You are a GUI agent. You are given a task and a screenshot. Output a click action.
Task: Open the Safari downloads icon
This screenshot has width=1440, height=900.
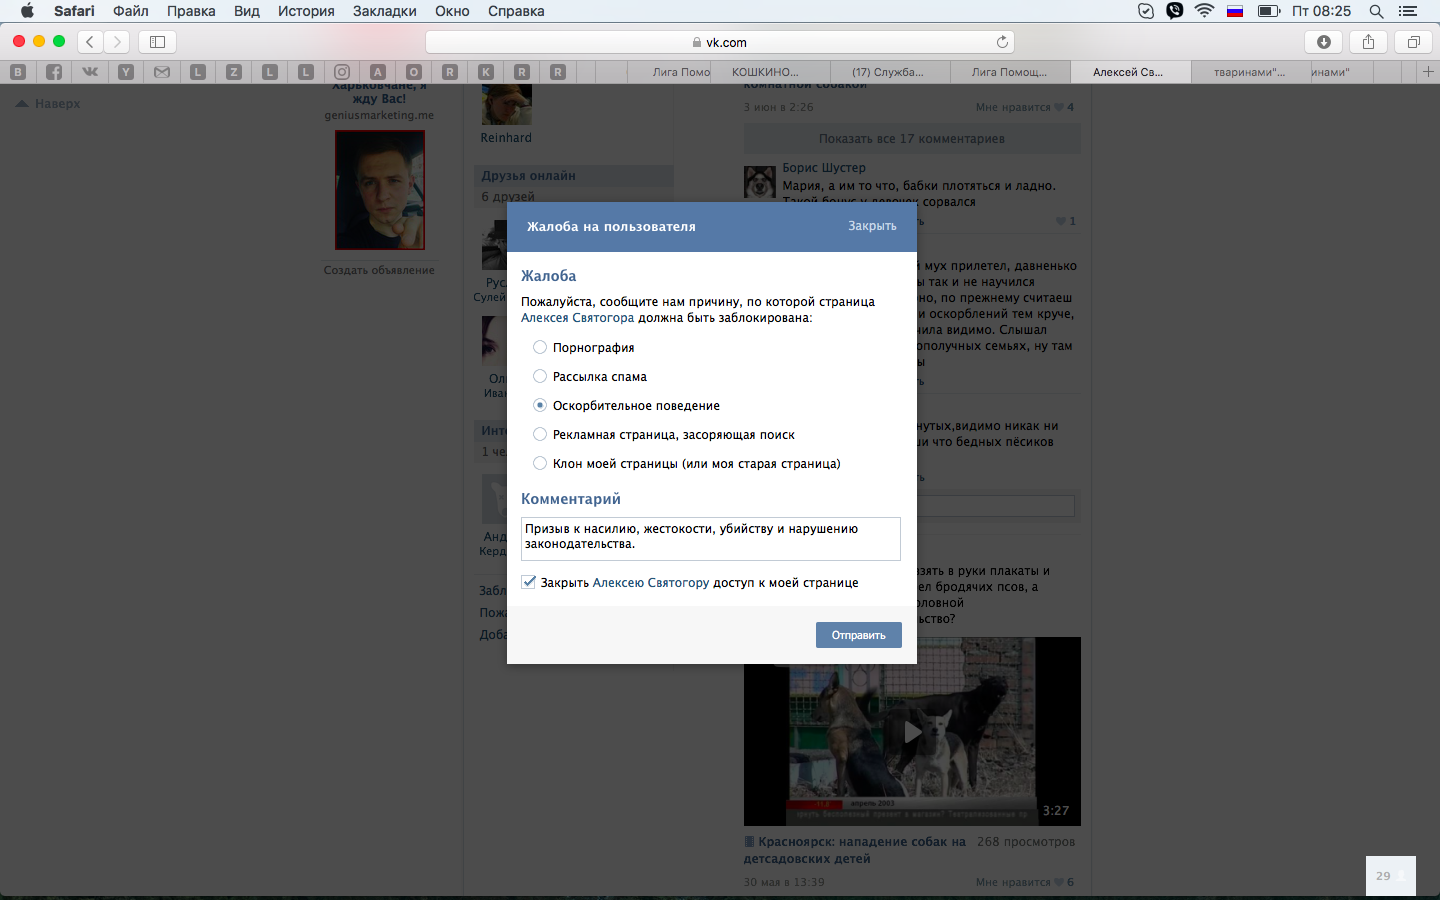(1324, 42)
